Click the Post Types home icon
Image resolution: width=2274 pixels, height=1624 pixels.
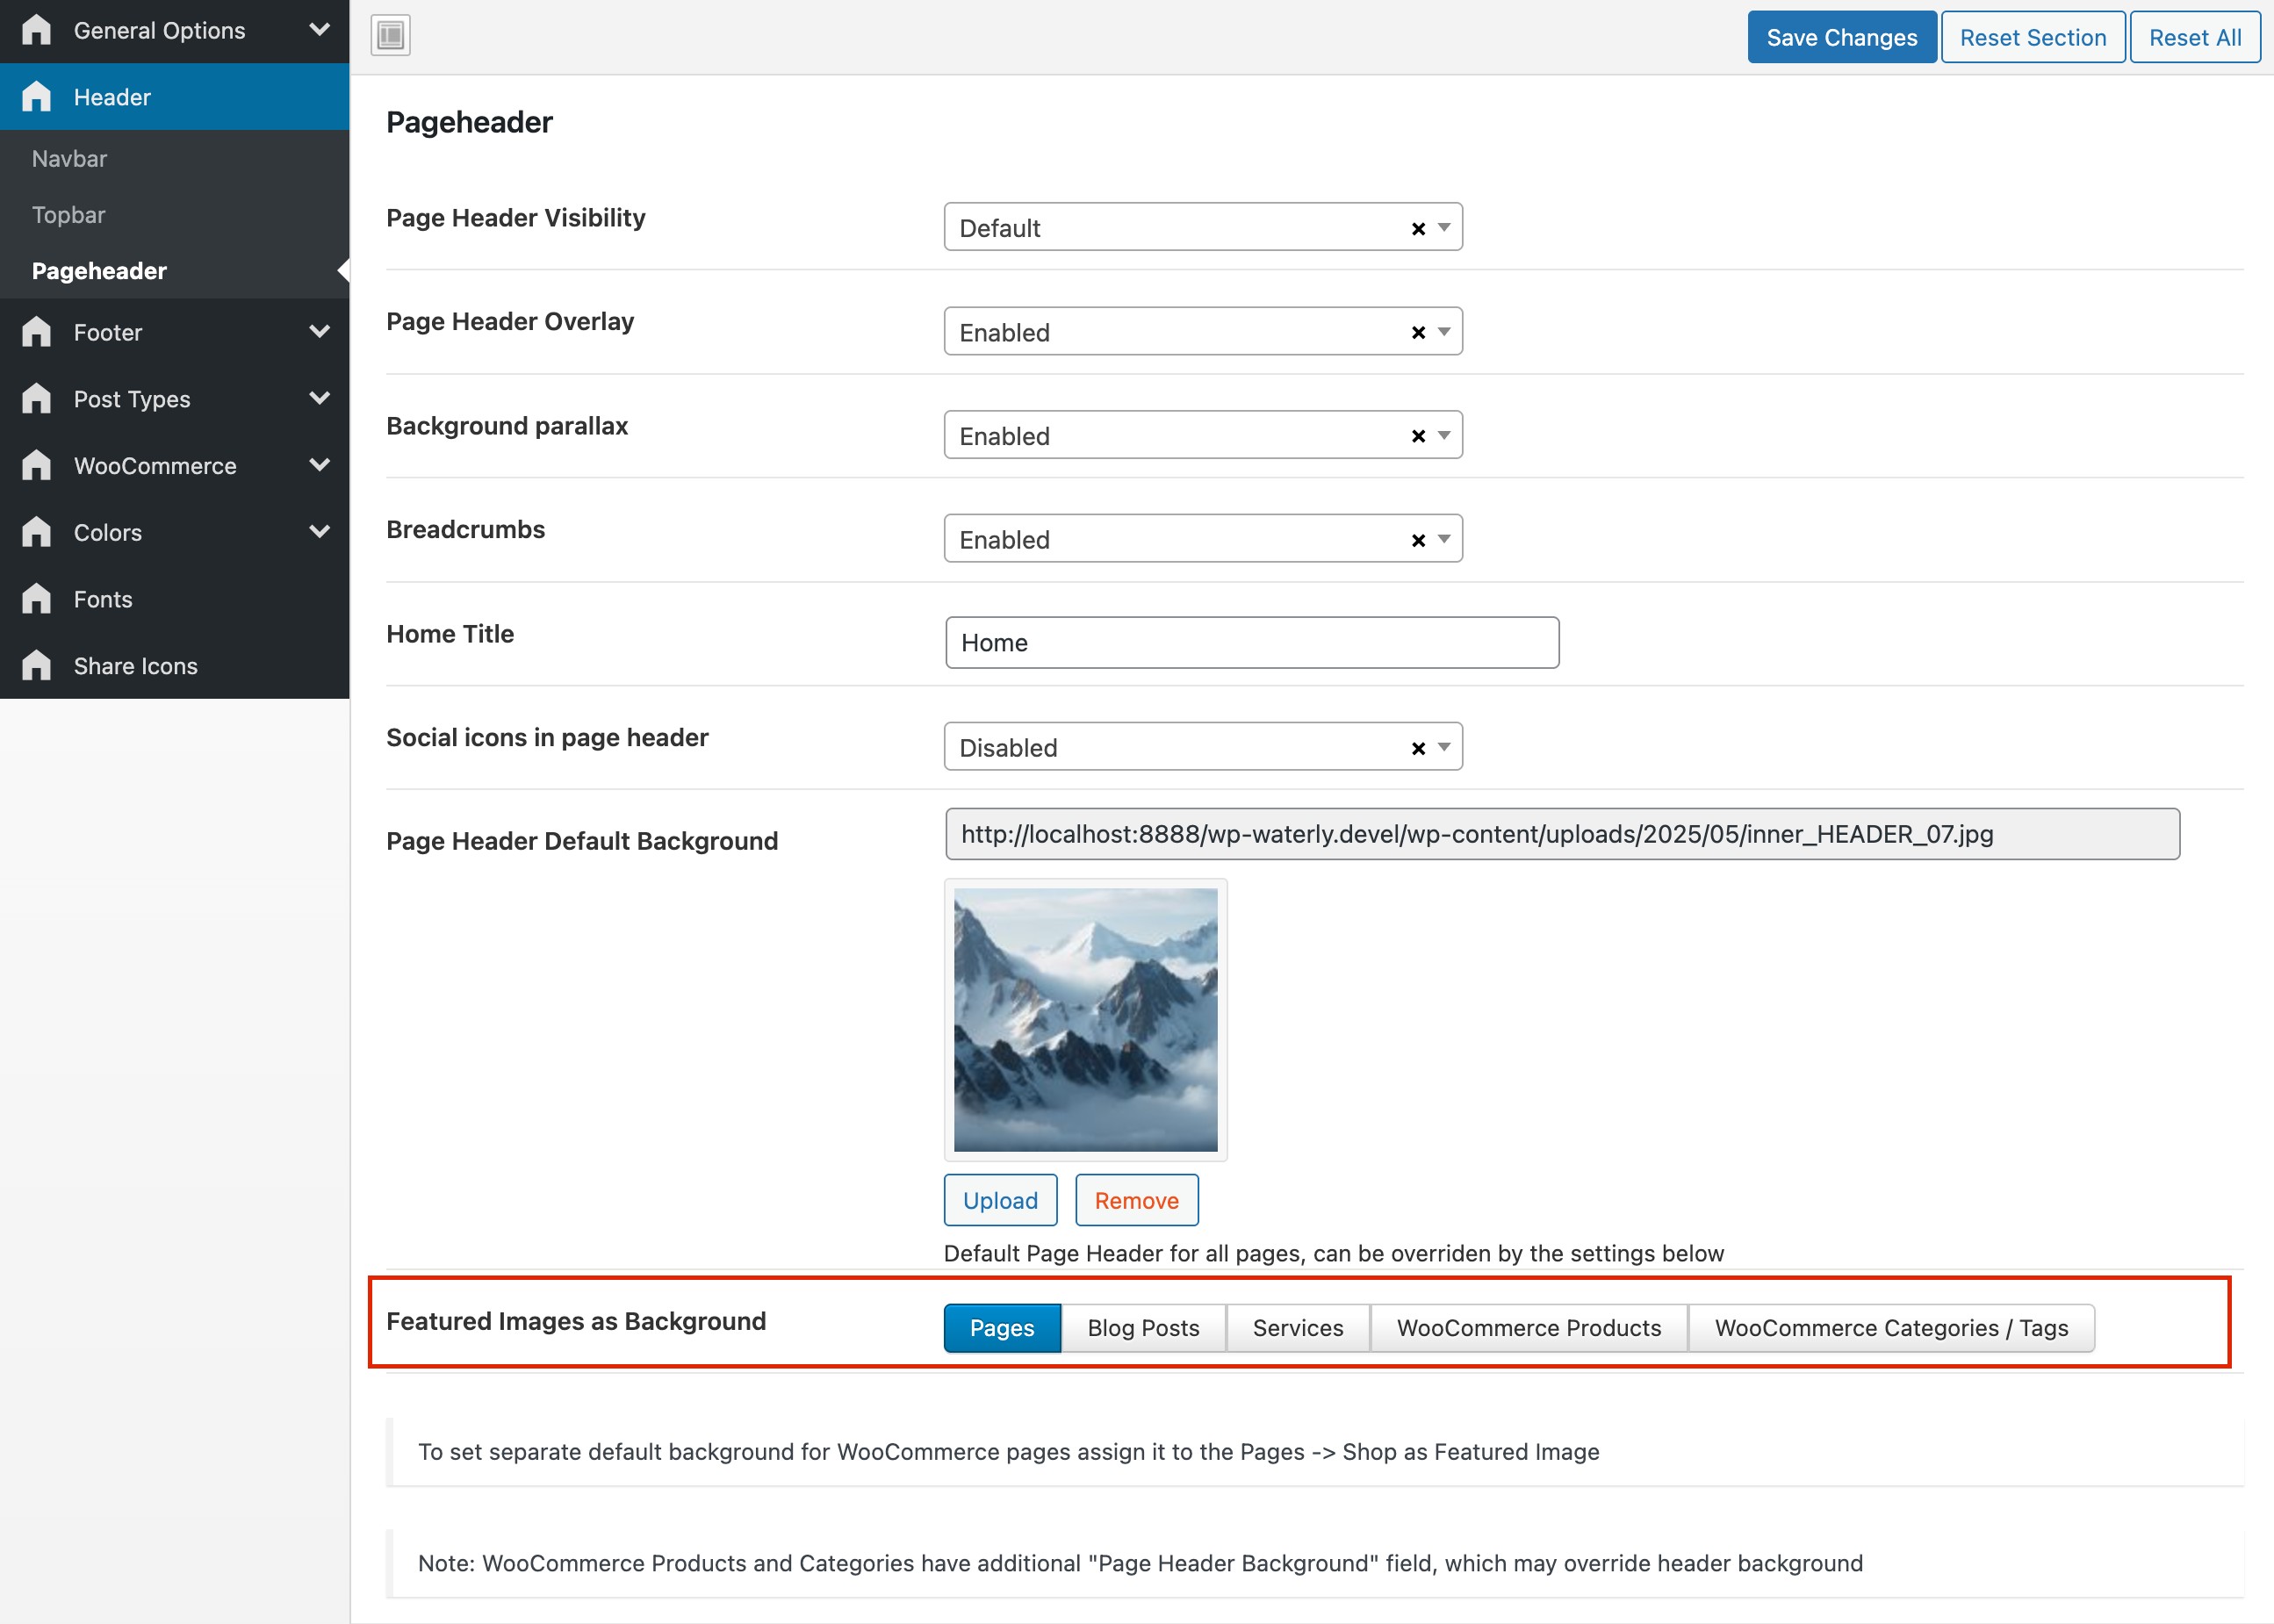tap(36, 398)
